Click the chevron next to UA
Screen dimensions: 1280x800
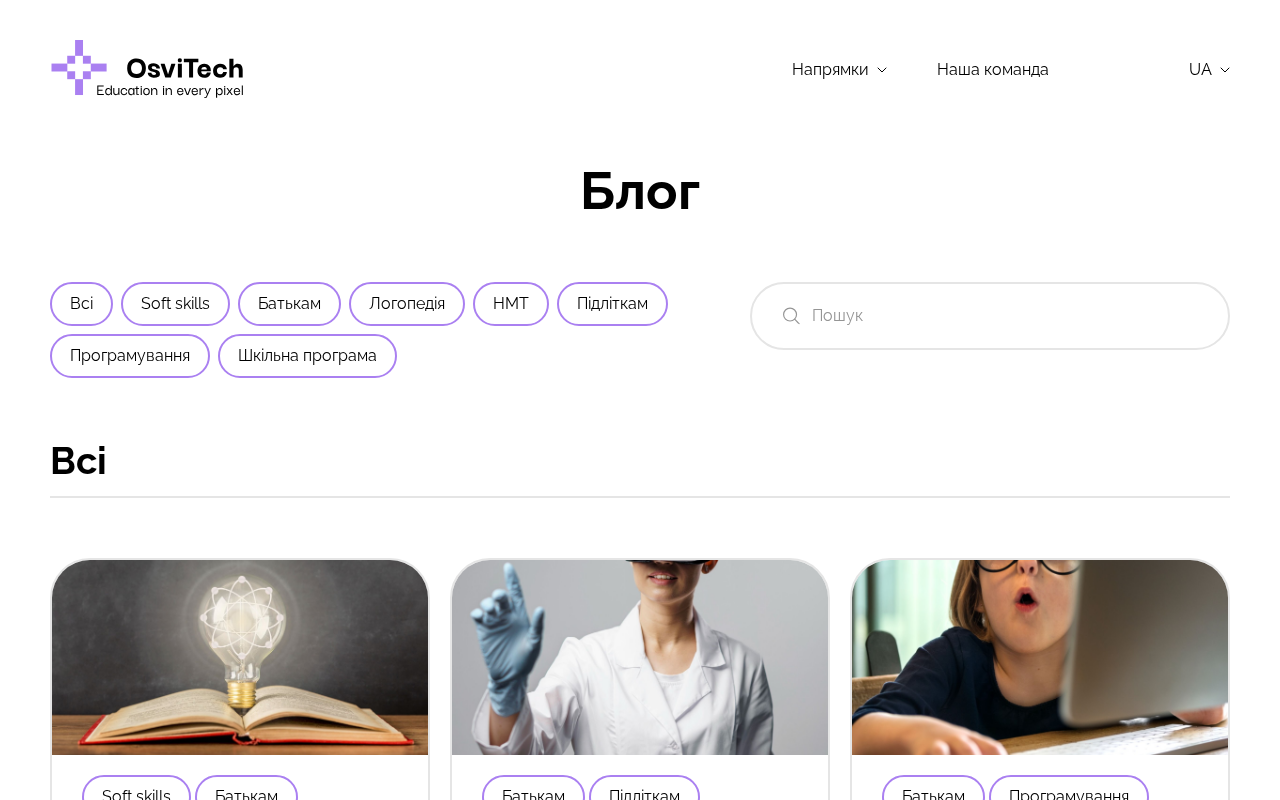click(x=1225, y=70)
